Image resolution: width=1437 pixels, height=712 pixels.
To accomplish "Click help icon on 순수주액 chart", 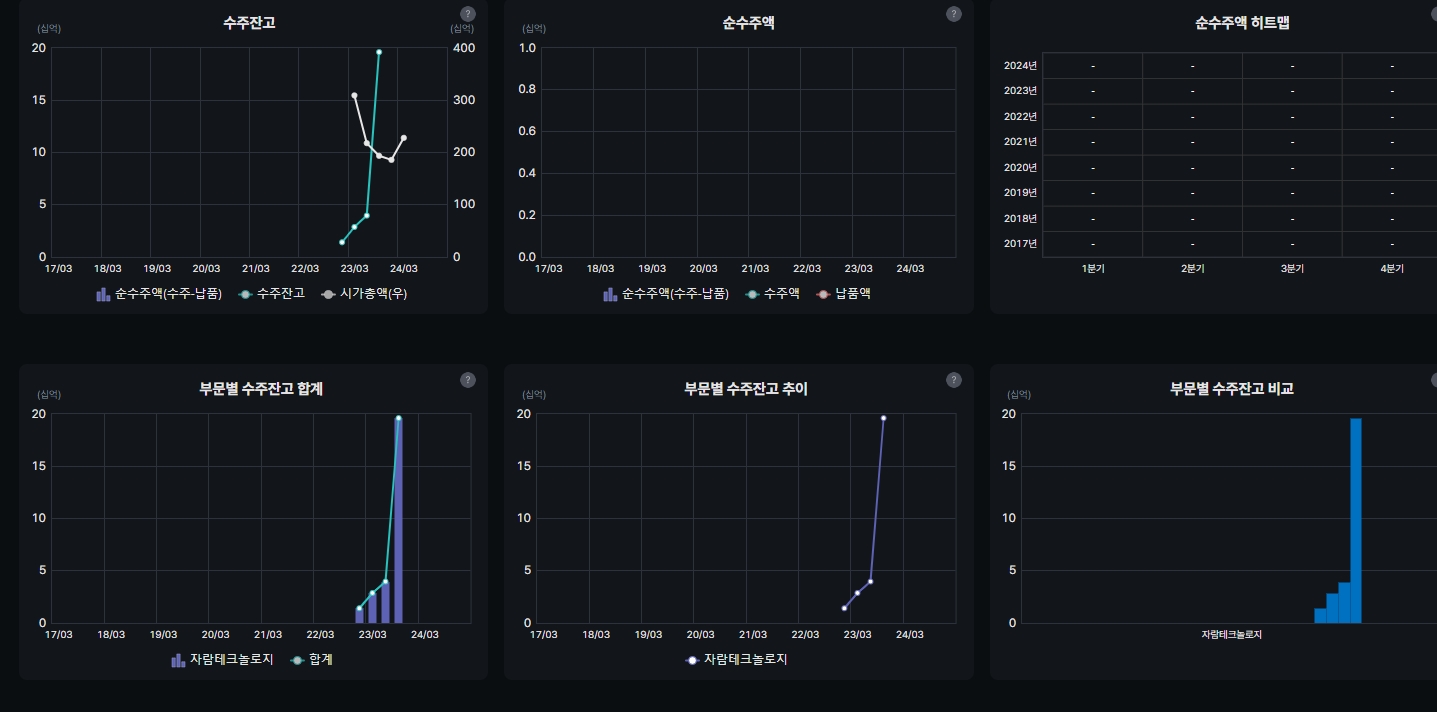I will coord(954,14).
